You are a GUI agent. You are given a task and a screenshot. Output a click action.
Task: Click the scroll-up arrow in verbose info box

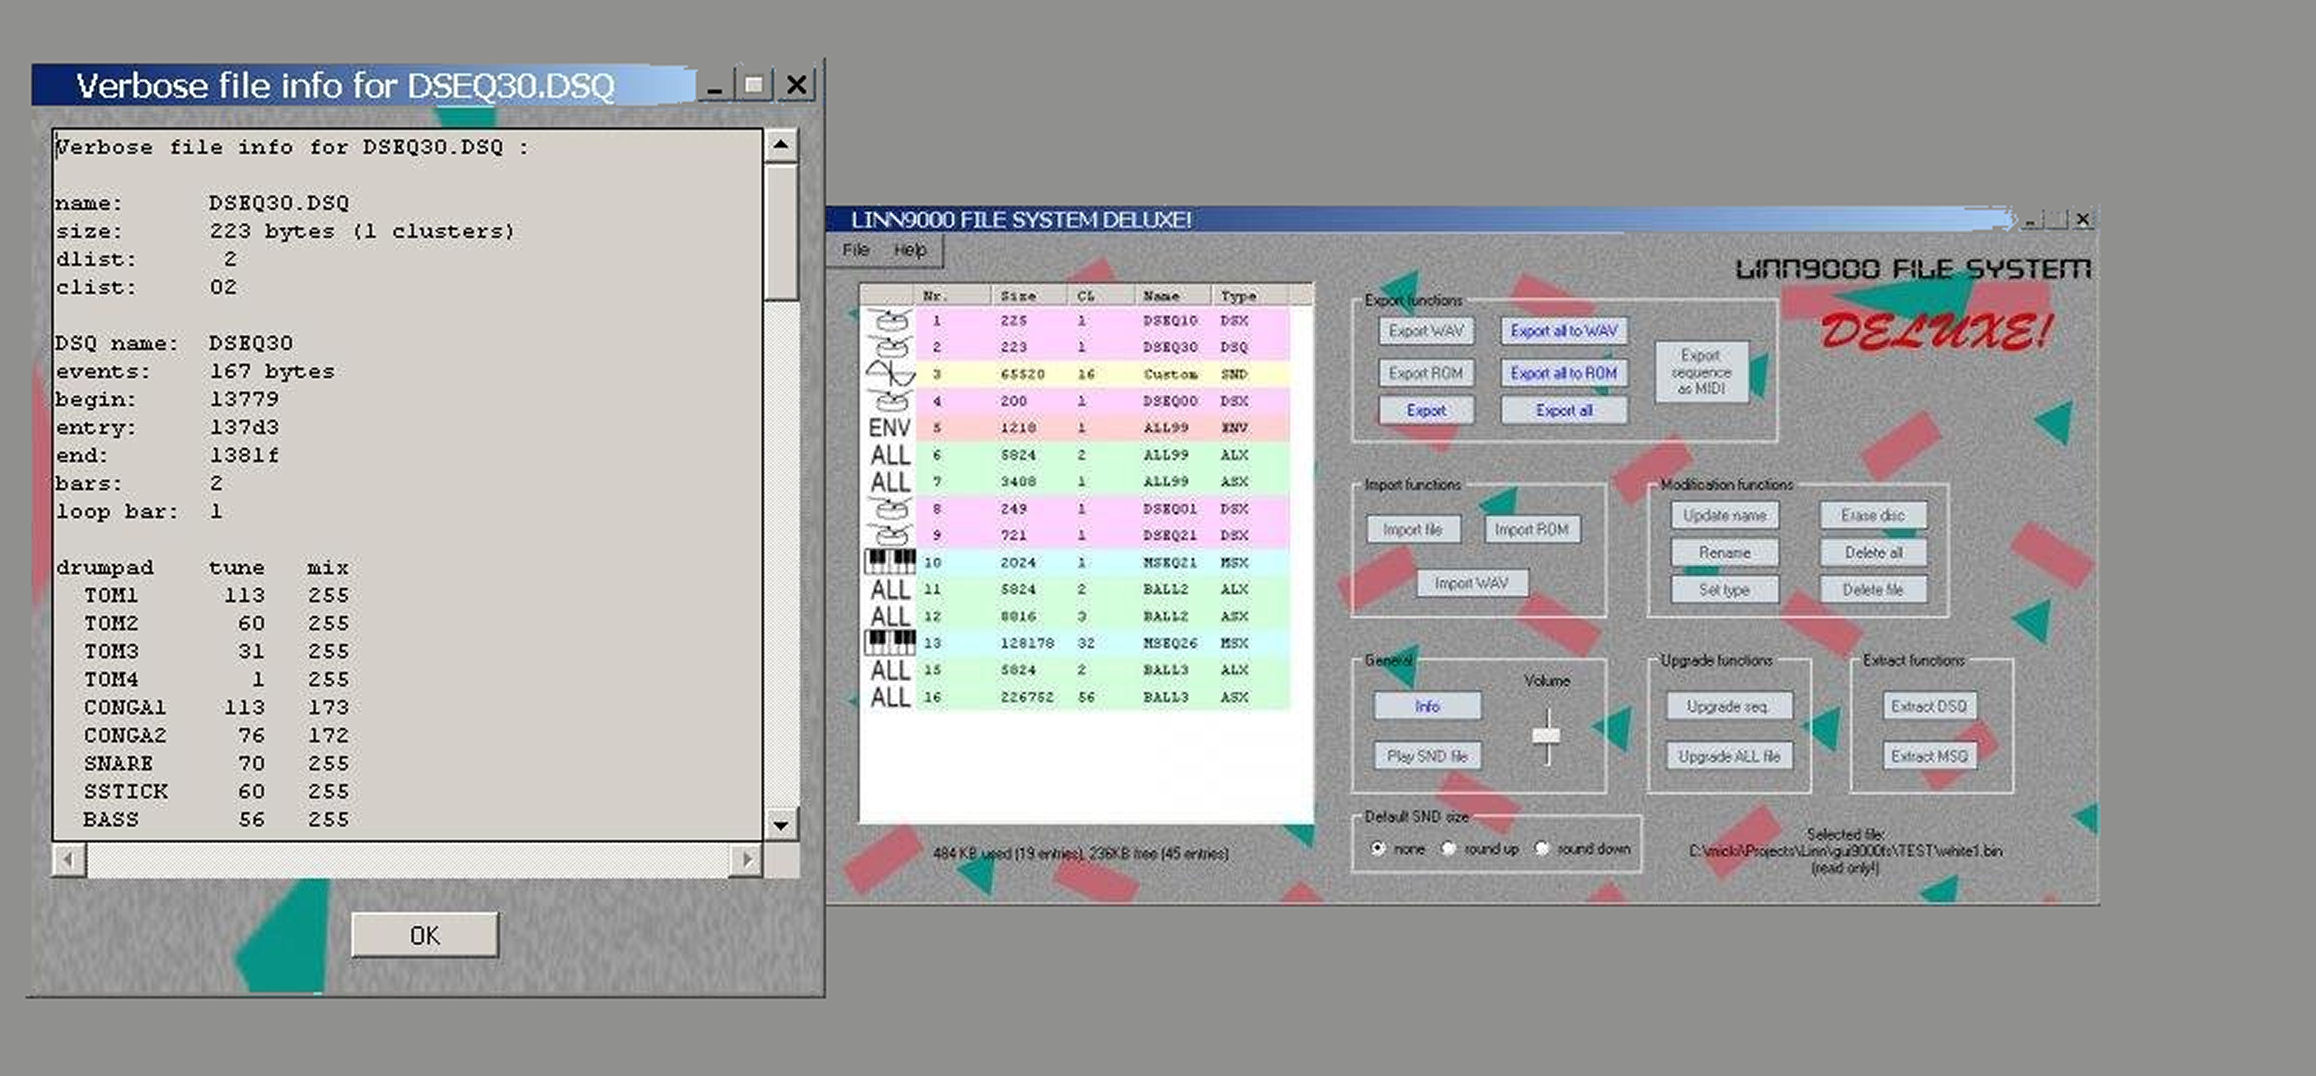pos(781,146)
